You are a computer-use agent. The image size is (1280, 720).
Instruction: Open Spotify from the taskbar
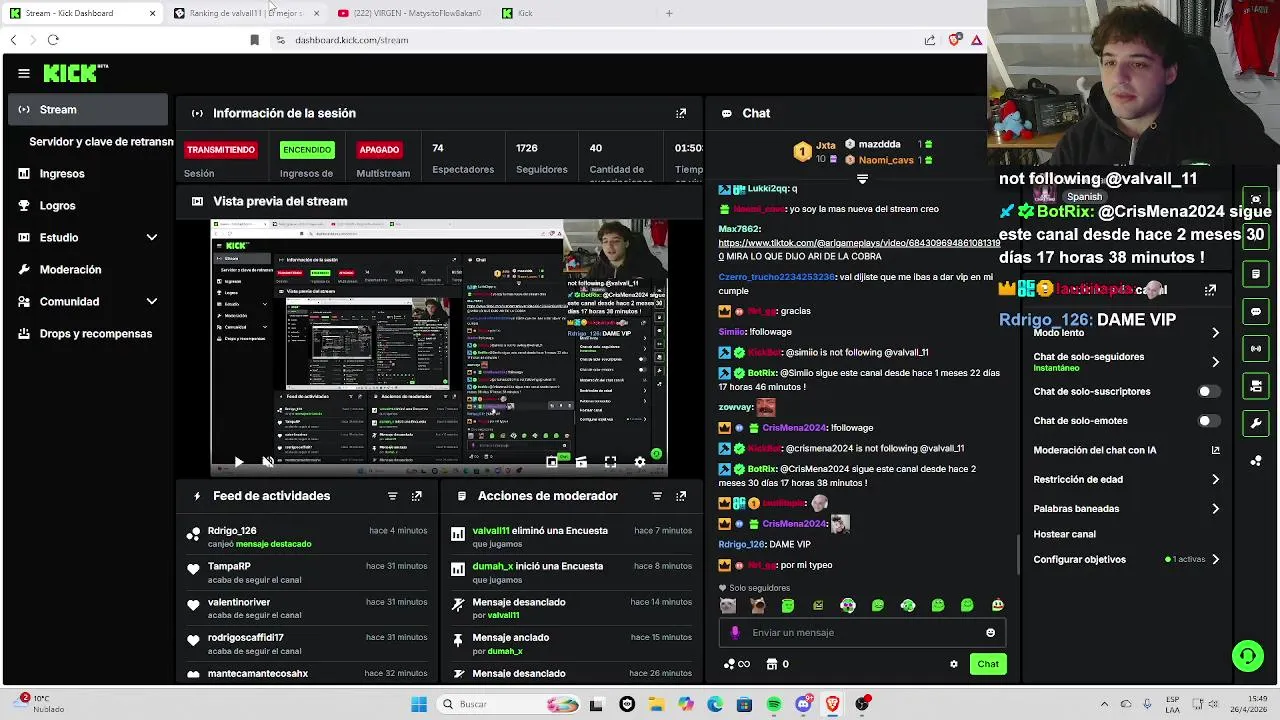[774, 704]
